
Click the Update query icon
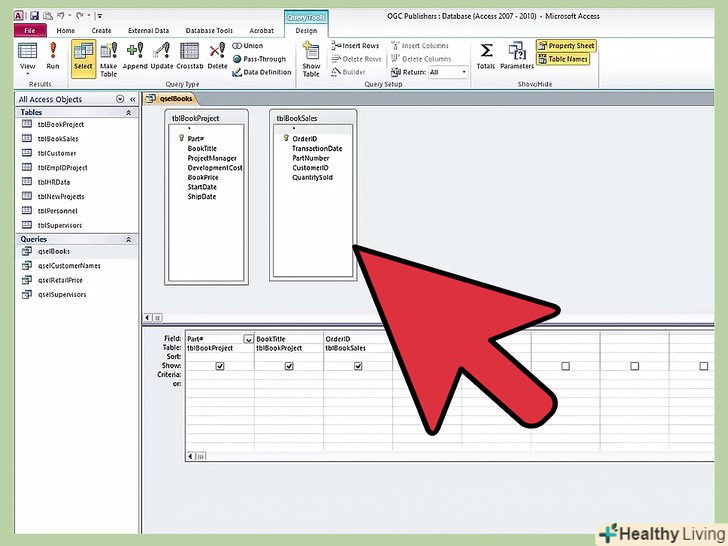coord(162,51)
